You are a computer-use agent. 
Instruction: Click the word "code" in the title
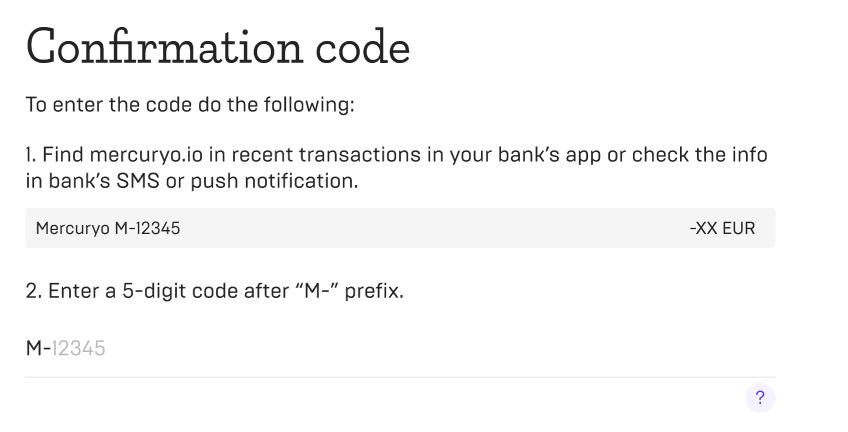[x=363, y=48]
